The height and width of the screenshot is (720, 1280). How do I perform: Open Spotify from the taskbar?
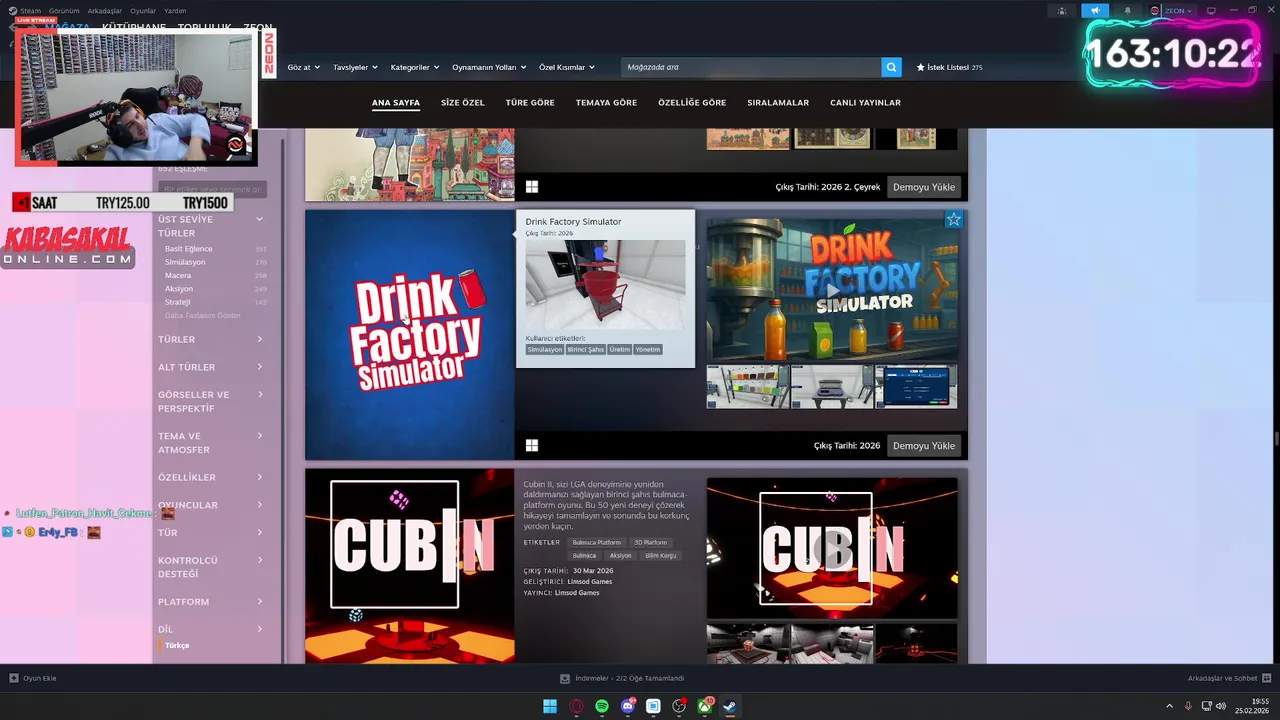(x=602, y=706)
